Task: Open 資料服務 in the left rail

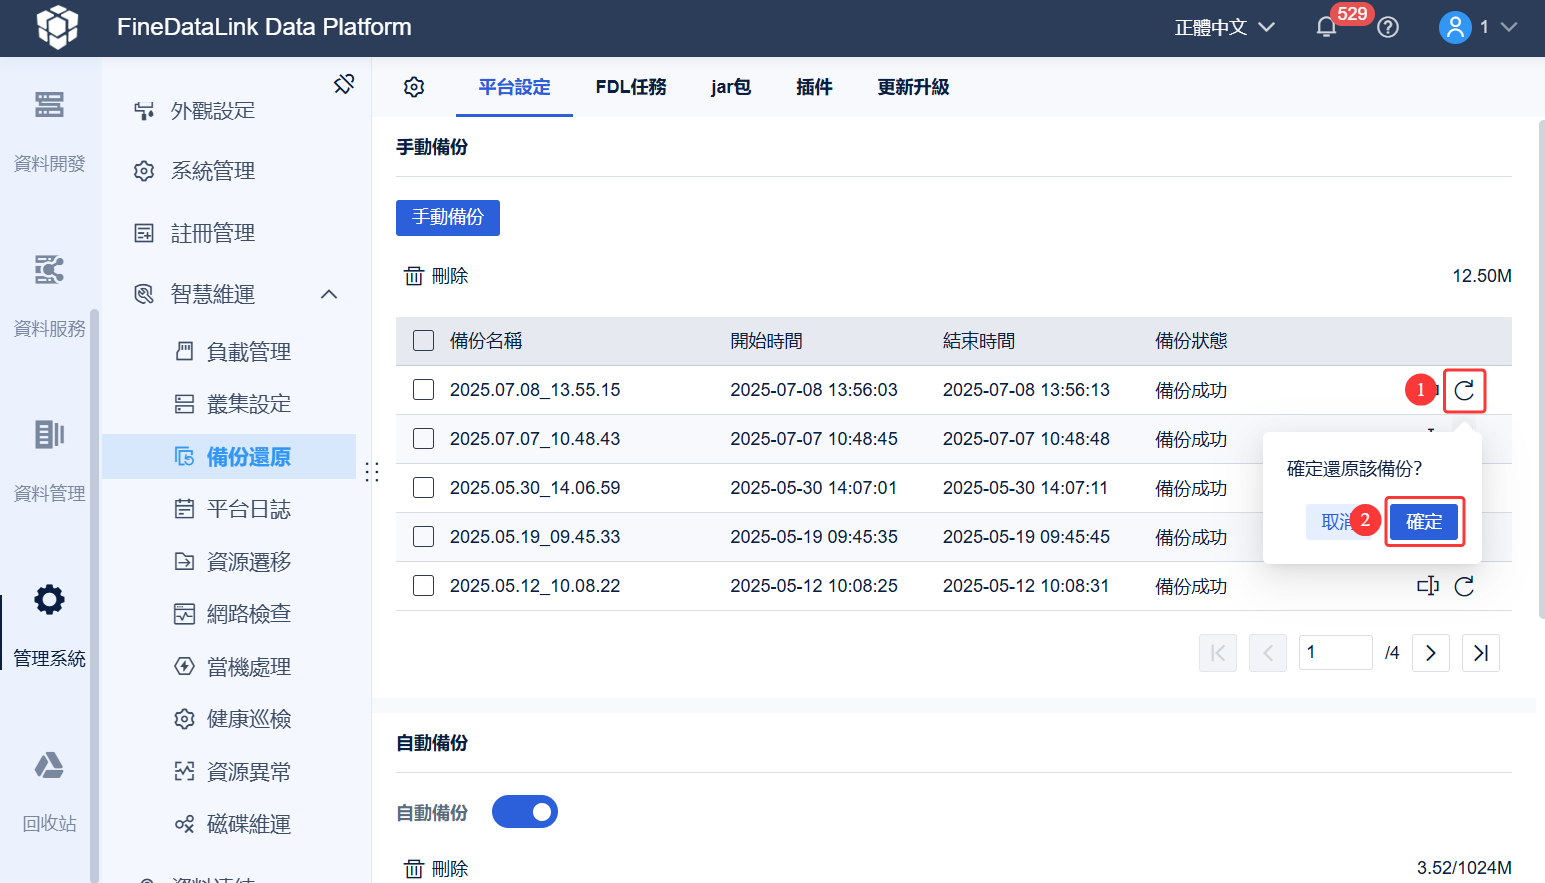Action: point(49,296)
